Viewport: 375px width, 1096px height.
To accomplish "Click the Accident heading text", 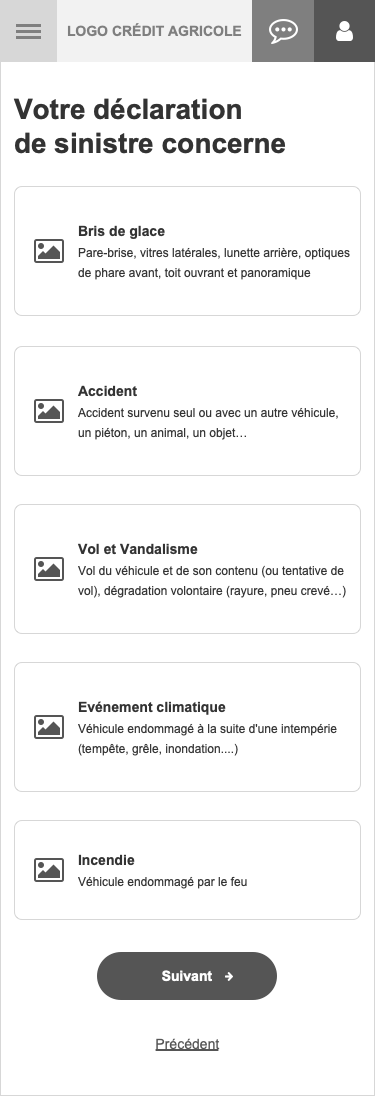I will 107,391.
